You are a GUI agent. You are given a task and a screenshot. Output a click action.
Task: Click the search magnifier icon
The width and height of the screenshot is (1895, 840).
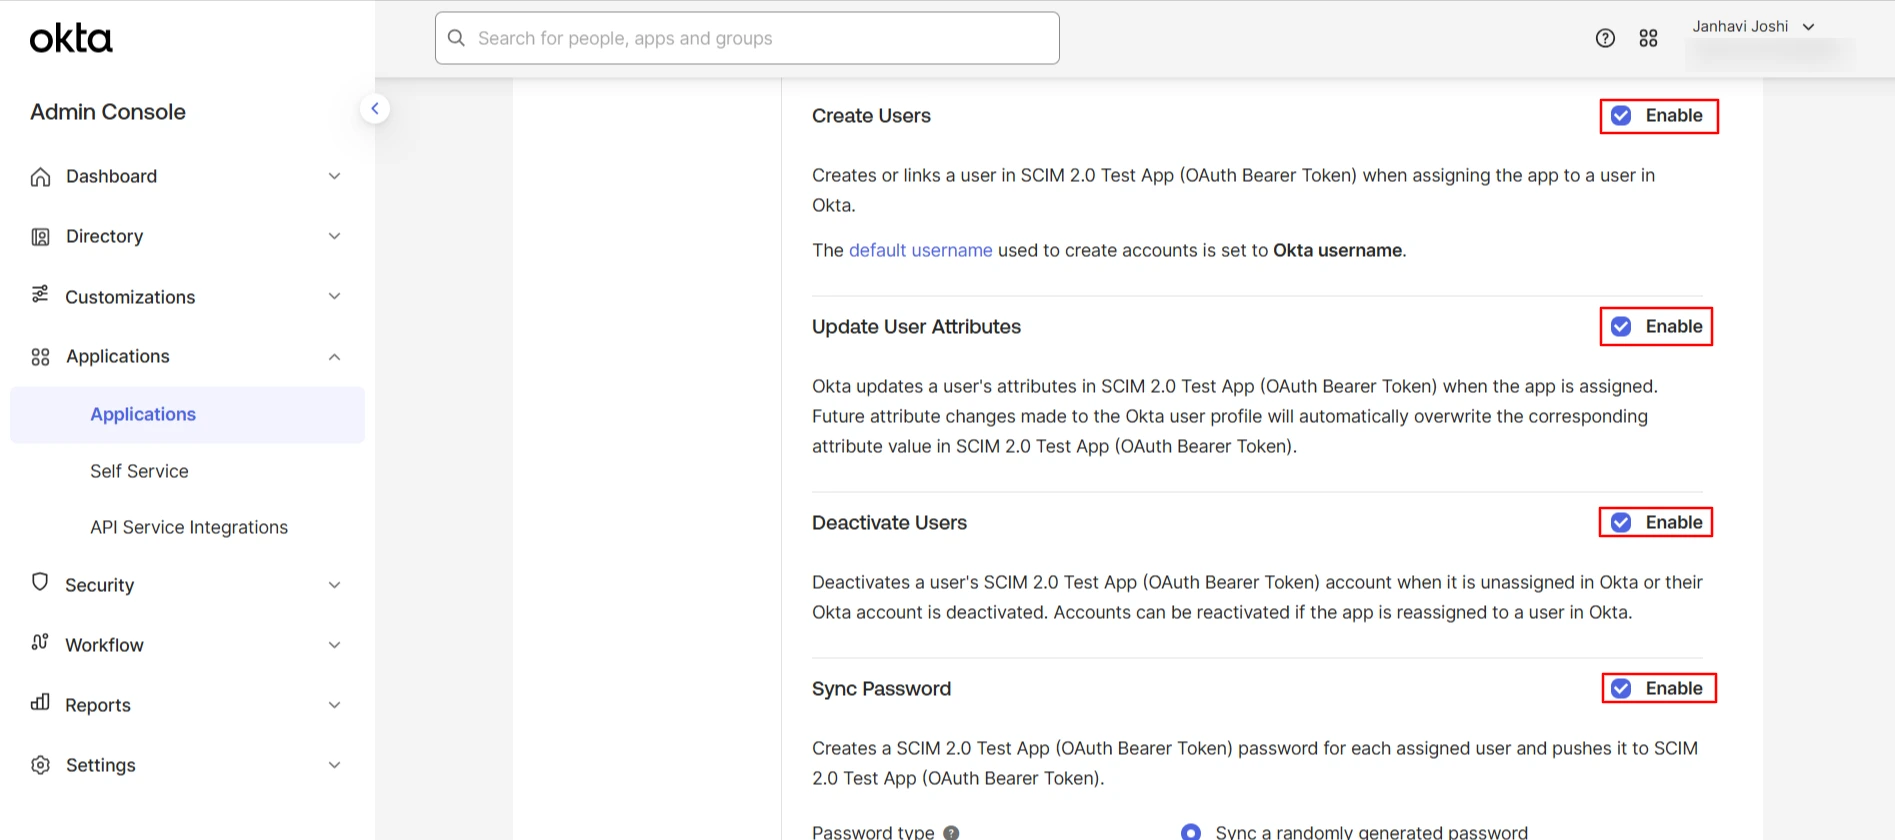click(457, 38)
